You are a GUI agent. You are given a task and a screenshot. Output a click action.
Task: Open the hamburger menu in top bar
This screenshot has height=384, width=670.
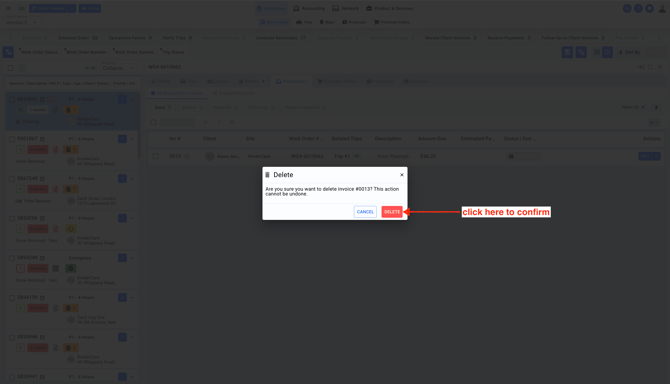point(8,8)
